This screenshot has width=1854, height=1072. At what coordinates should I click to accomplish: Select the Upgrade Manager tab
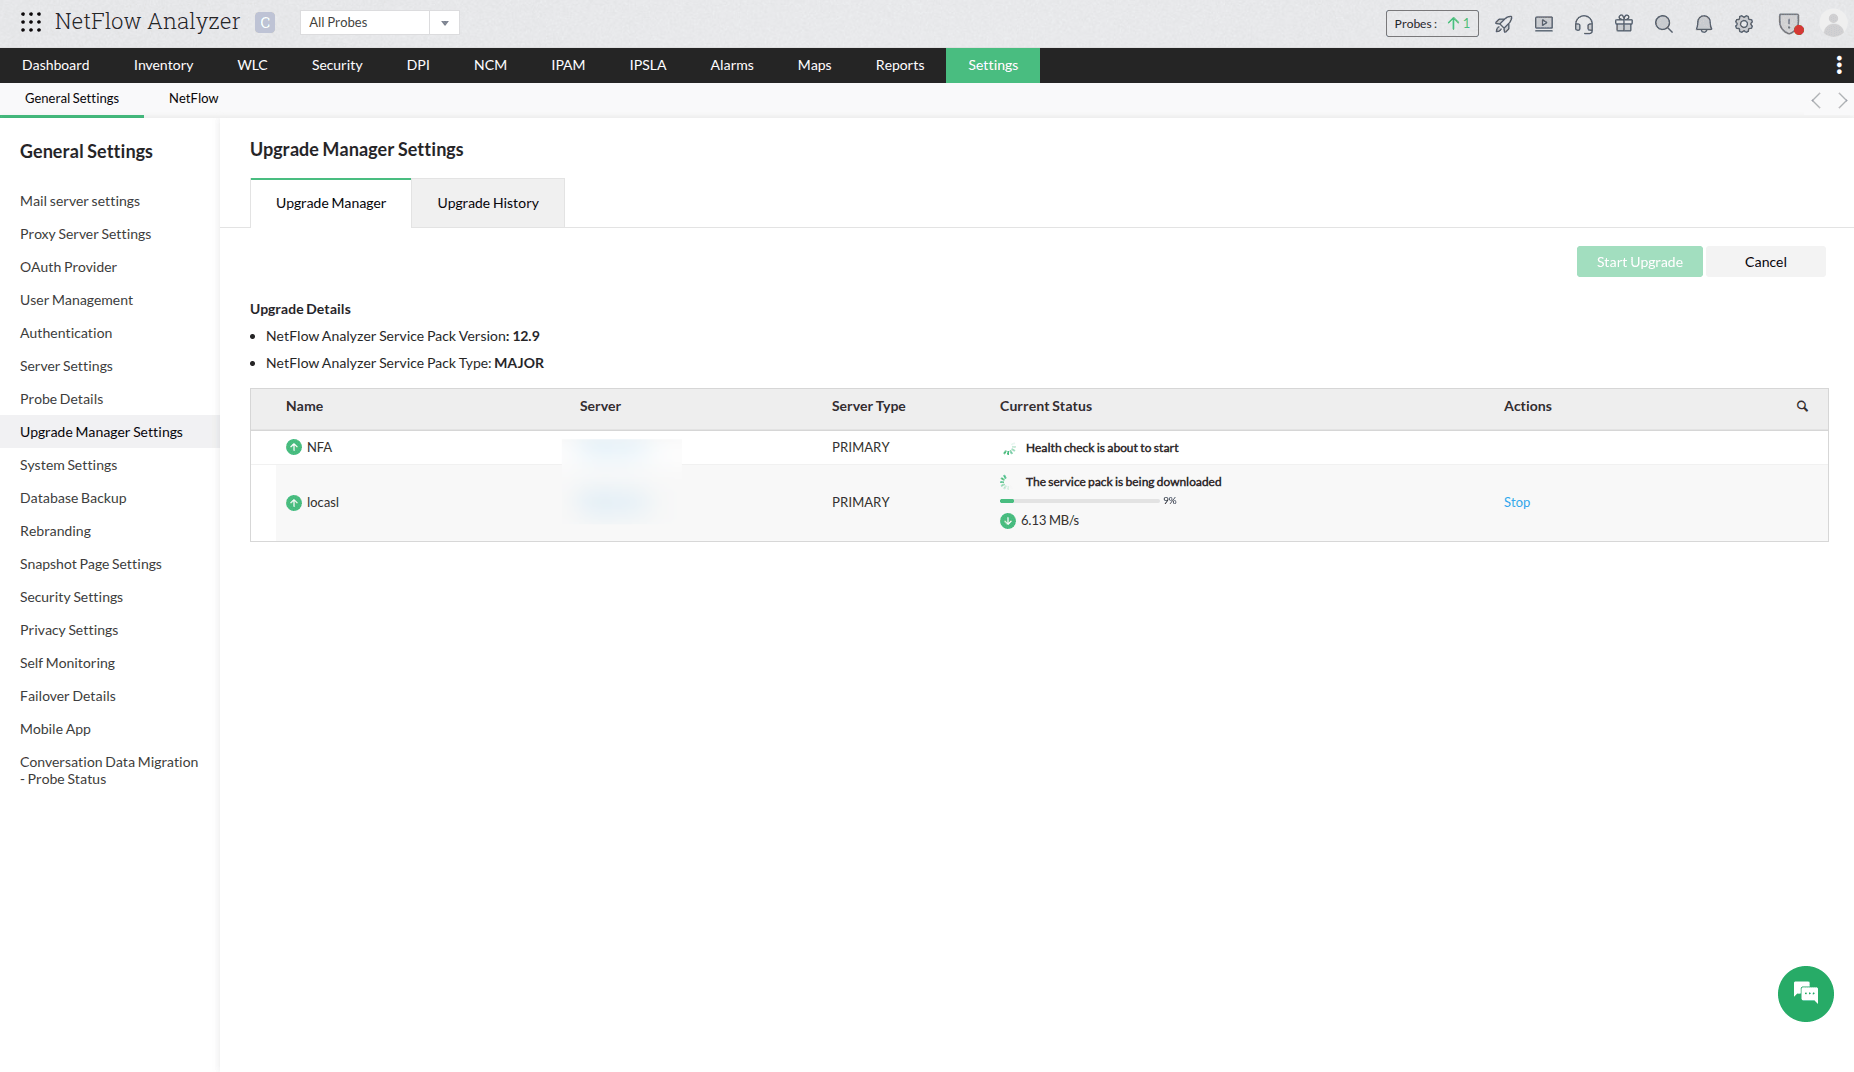331,203
